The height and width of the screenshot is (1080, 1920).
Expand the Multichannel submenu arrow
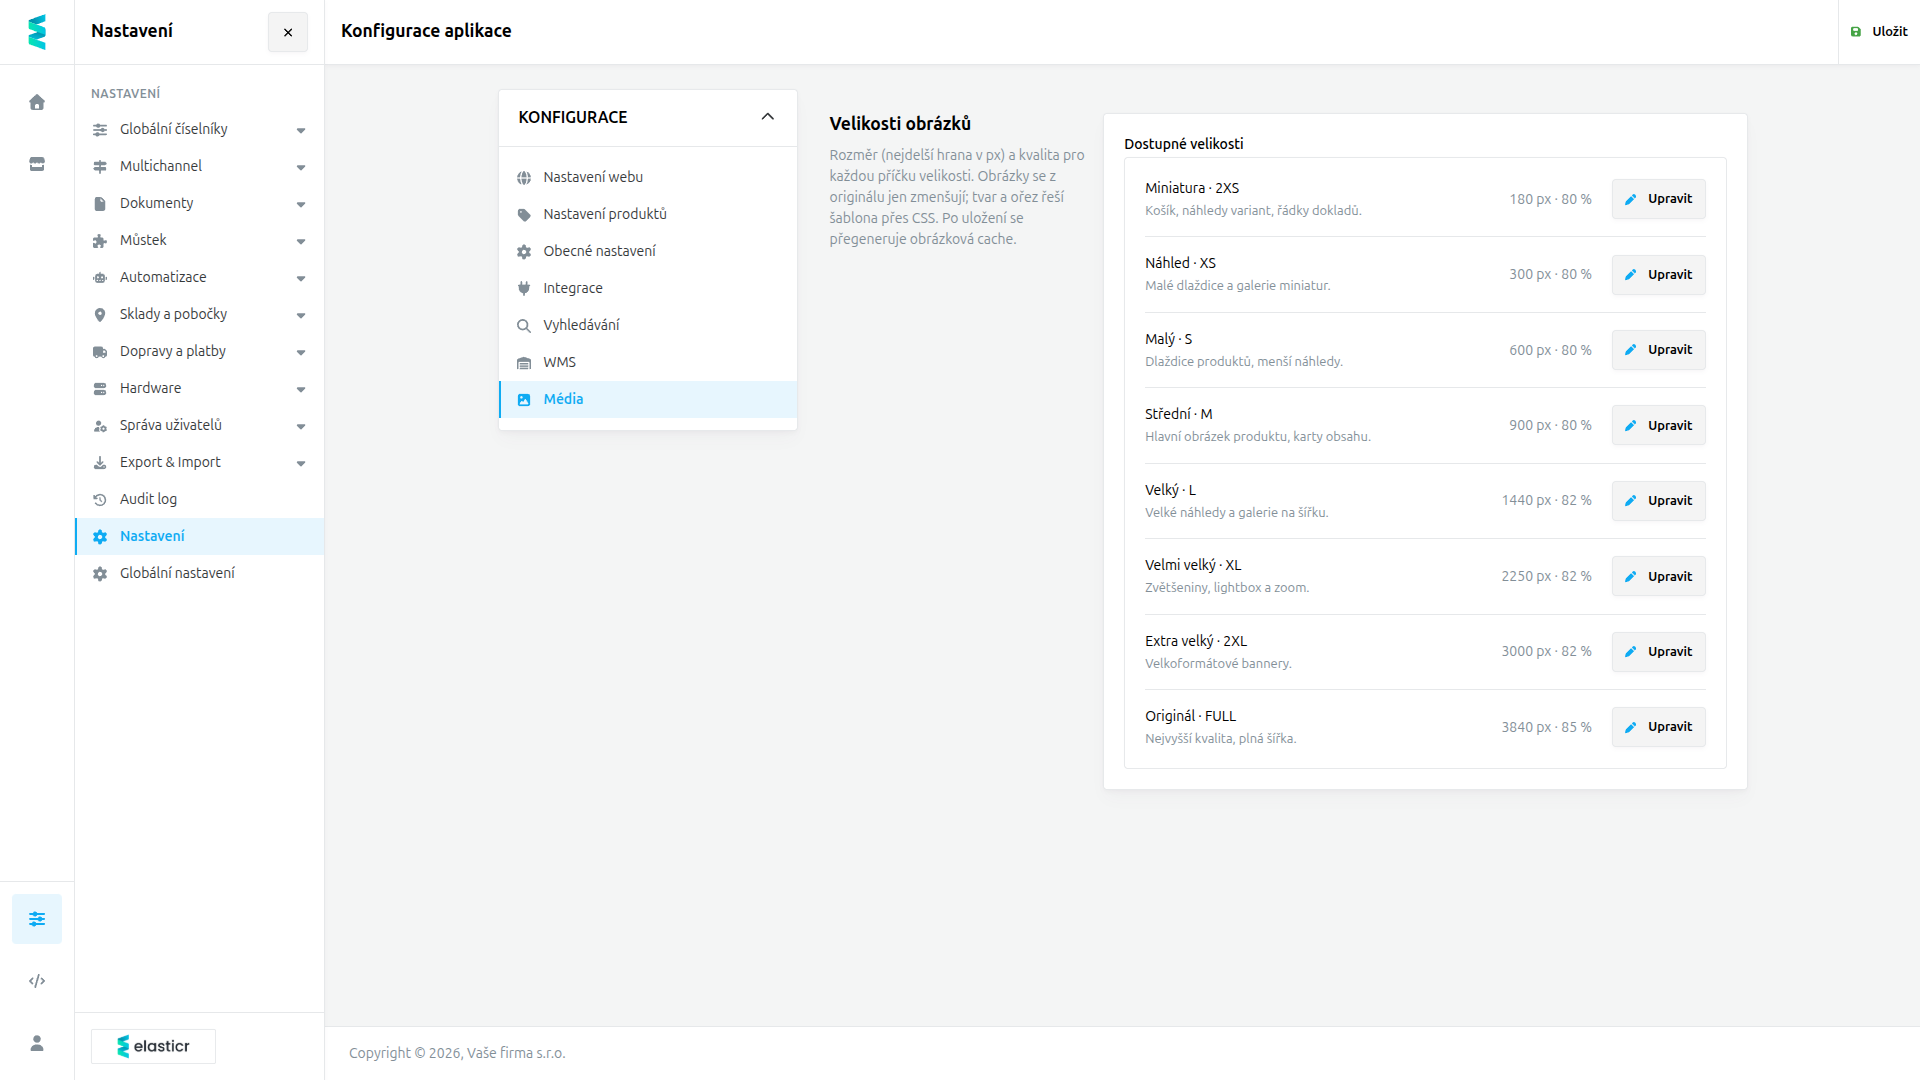coord(301,167)
